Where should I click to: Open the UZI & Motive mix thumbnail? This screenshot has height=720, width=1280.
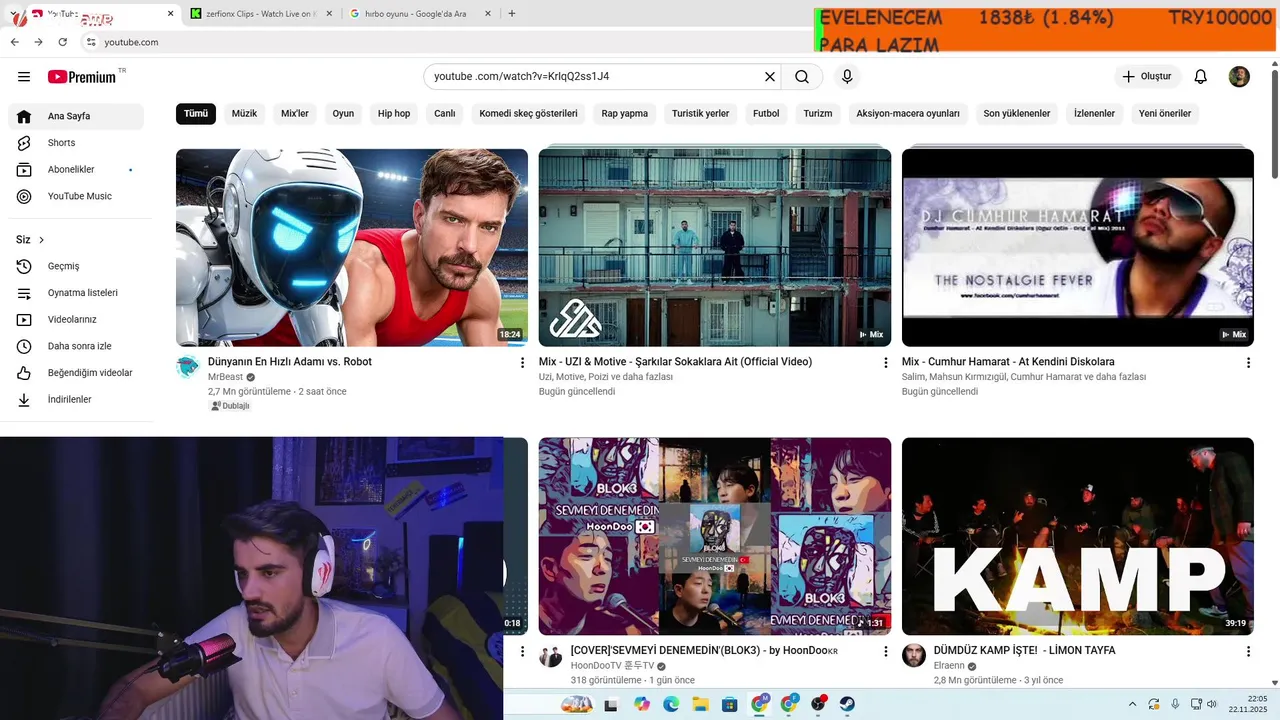(715, 247)
